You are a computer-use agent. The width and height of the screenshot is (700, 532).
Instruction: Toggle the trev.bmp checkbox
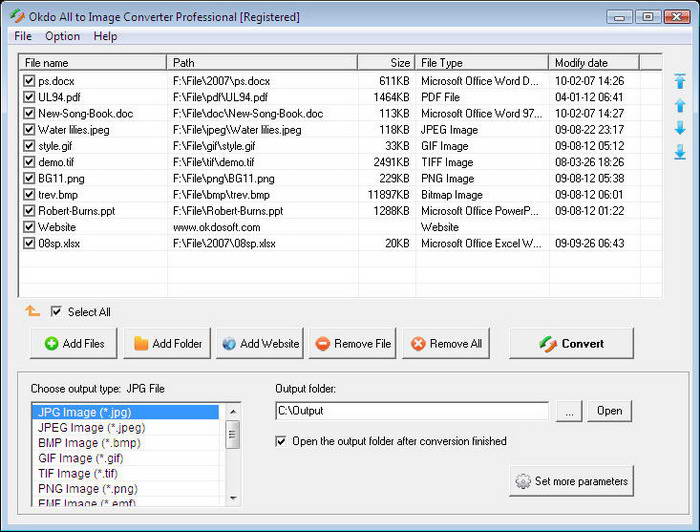coord(29,195)
